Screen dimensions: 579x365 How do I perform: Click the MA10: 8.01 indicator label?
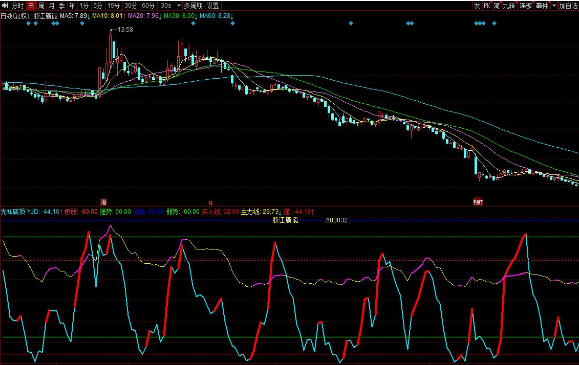pyautogui.click(x=107, y=16)
